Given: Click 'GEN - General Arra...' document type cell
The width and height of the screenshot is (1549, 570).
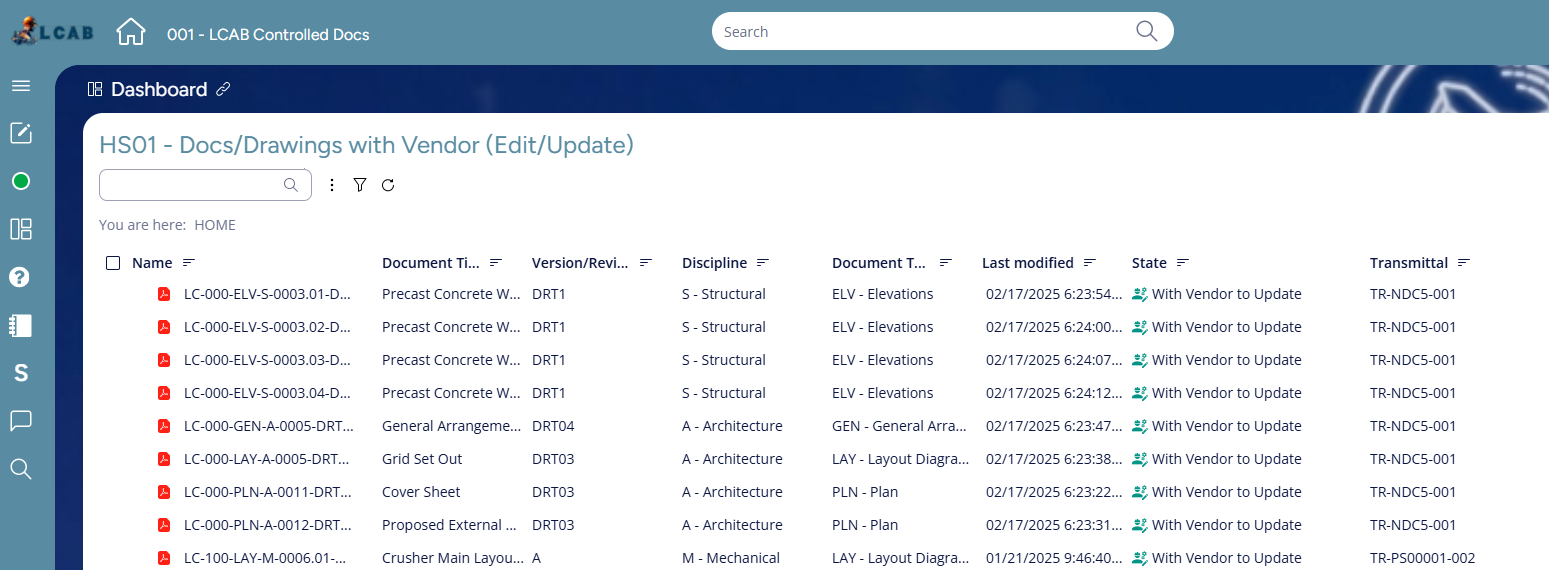Looking at the screenshot, I should [x=900, y=426].
